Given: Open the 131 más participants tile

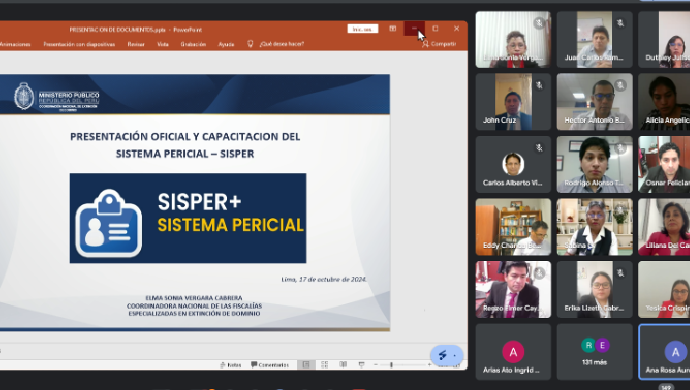Looking at the screenshot, I should point(595,352).
